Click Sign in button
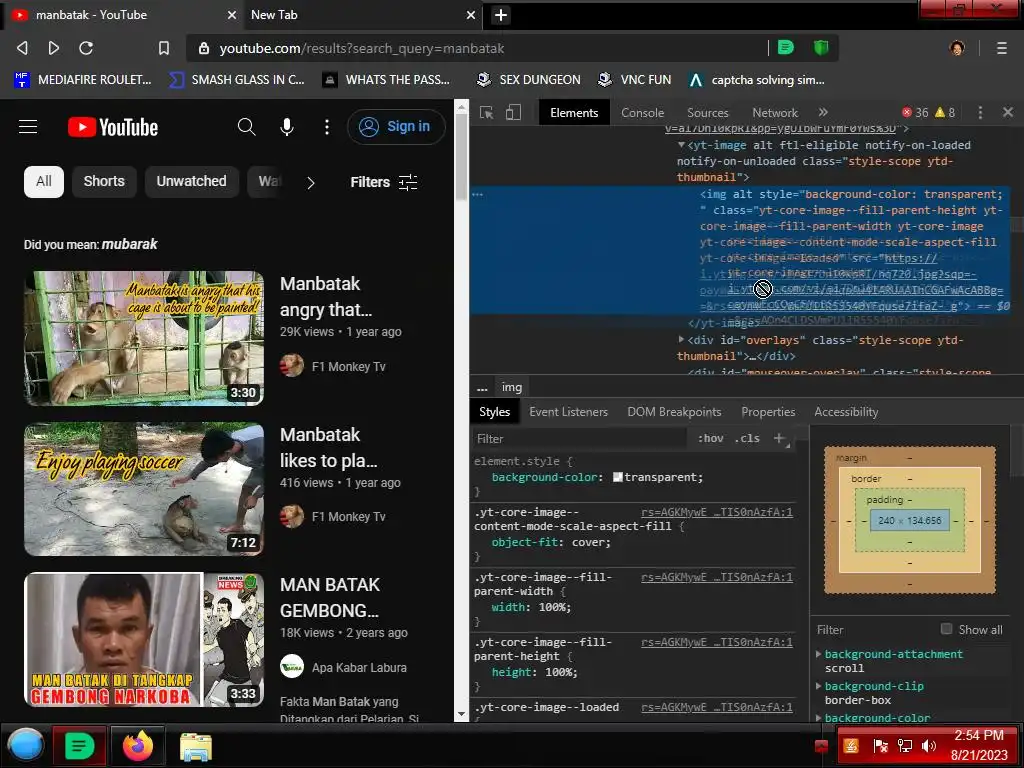The height and width of the screenshot is (768, 1024). click(396, 127)
